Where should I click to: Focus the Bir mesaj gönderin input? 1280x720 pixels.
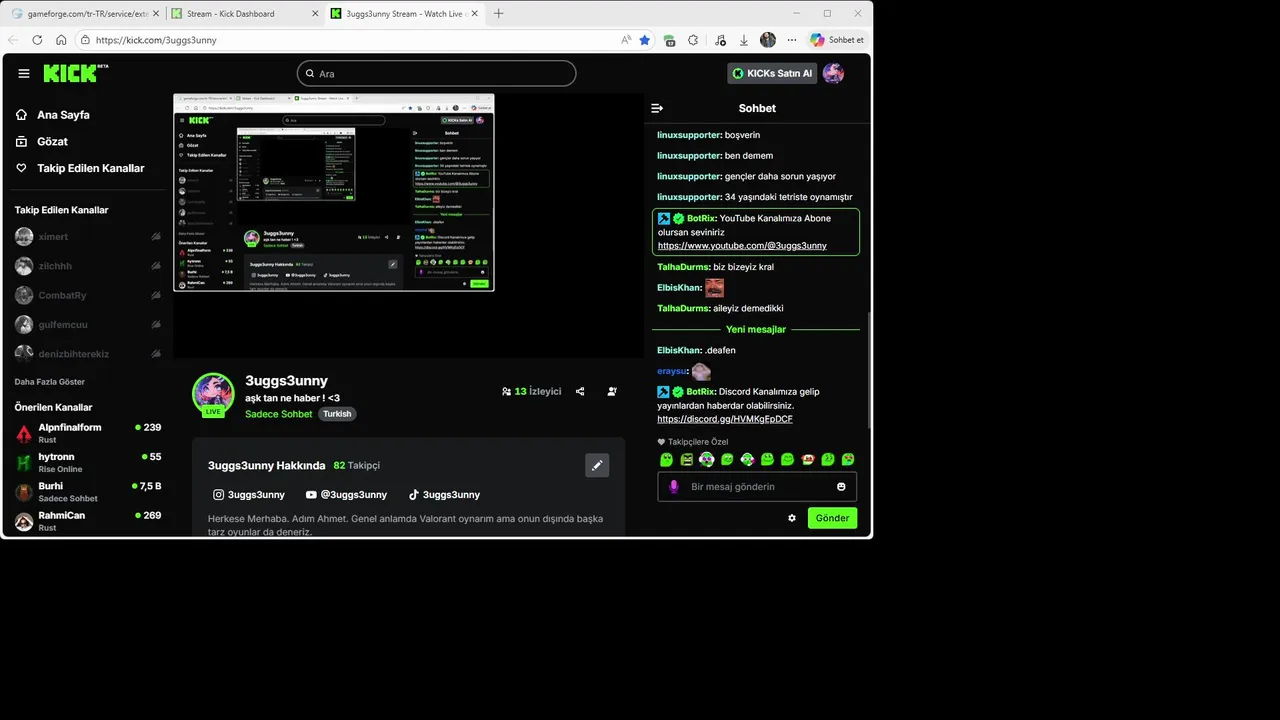click(757, 487)
